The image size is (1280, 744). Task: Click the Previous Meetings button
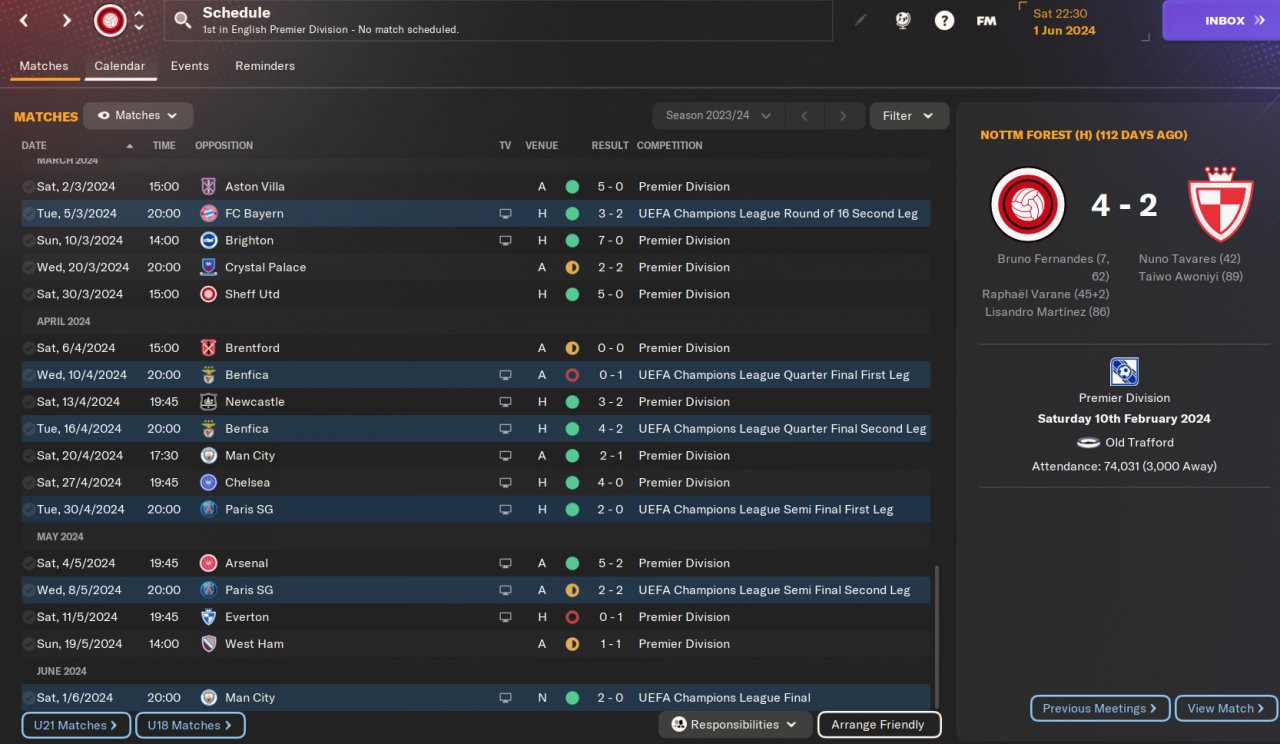coord(1100,709)
